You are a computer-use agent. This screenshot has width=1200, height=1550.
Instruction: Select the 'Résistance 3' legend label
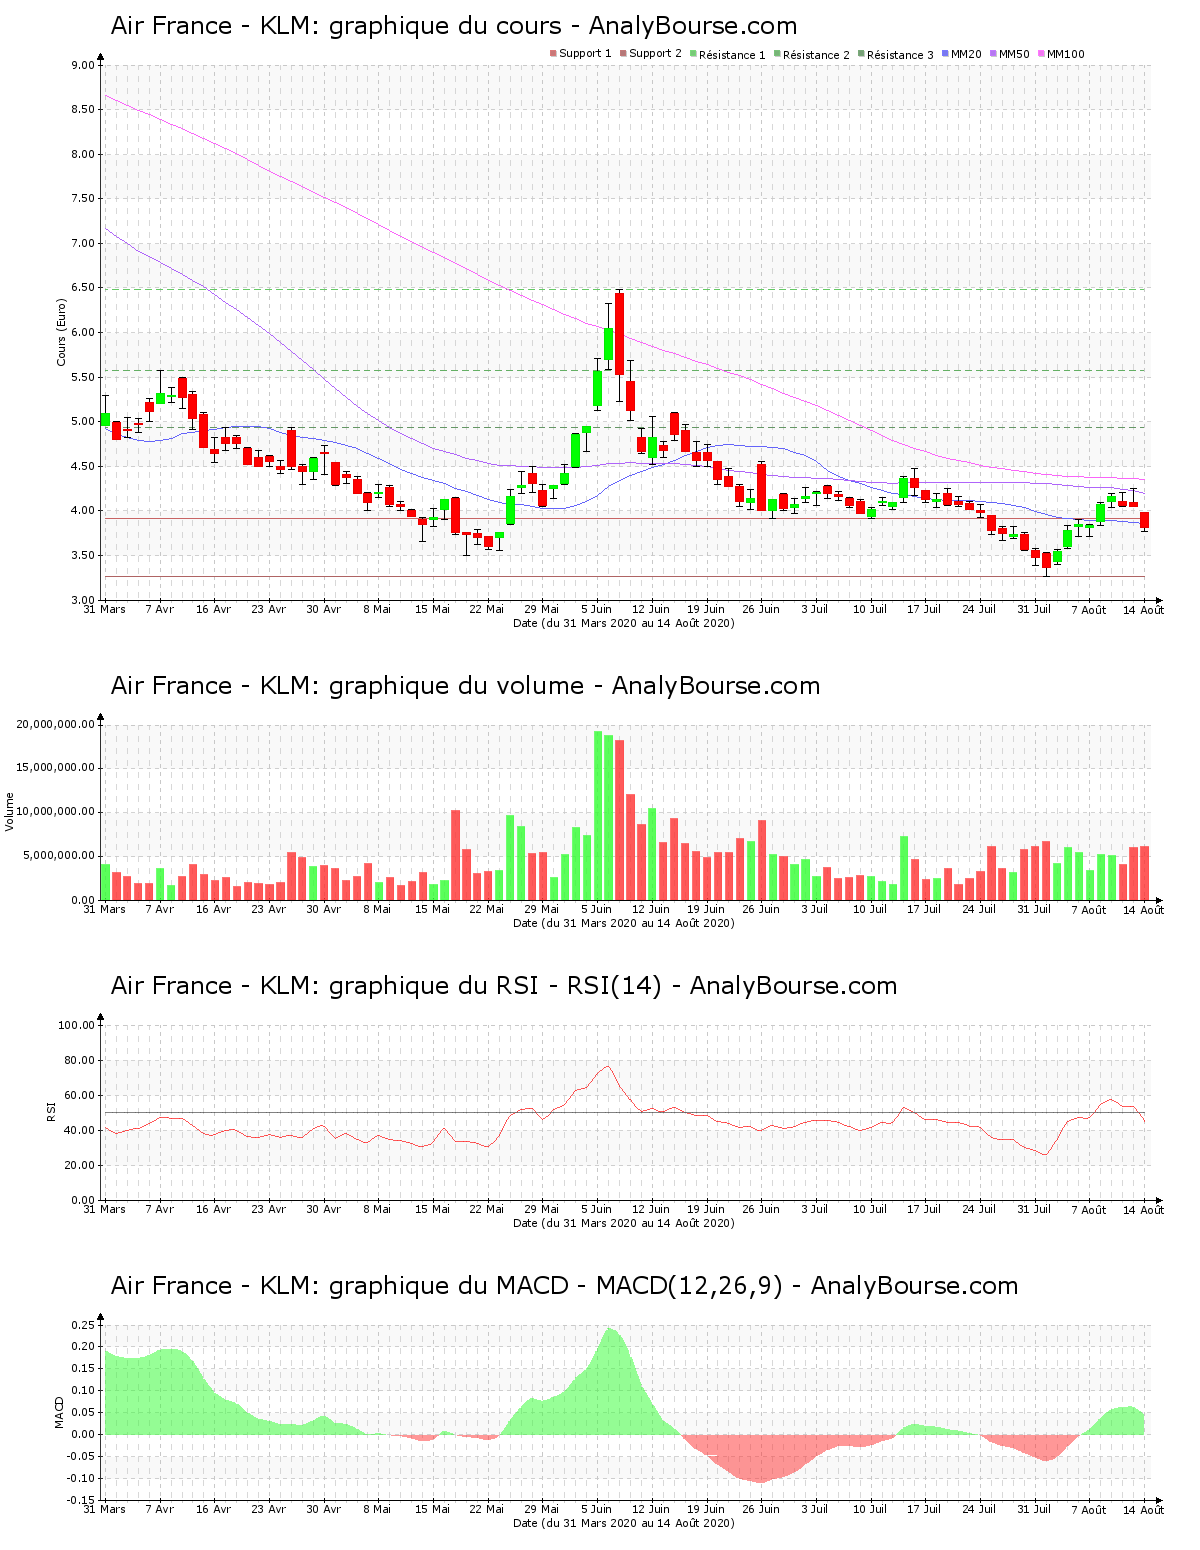click(x=900, y=55)
